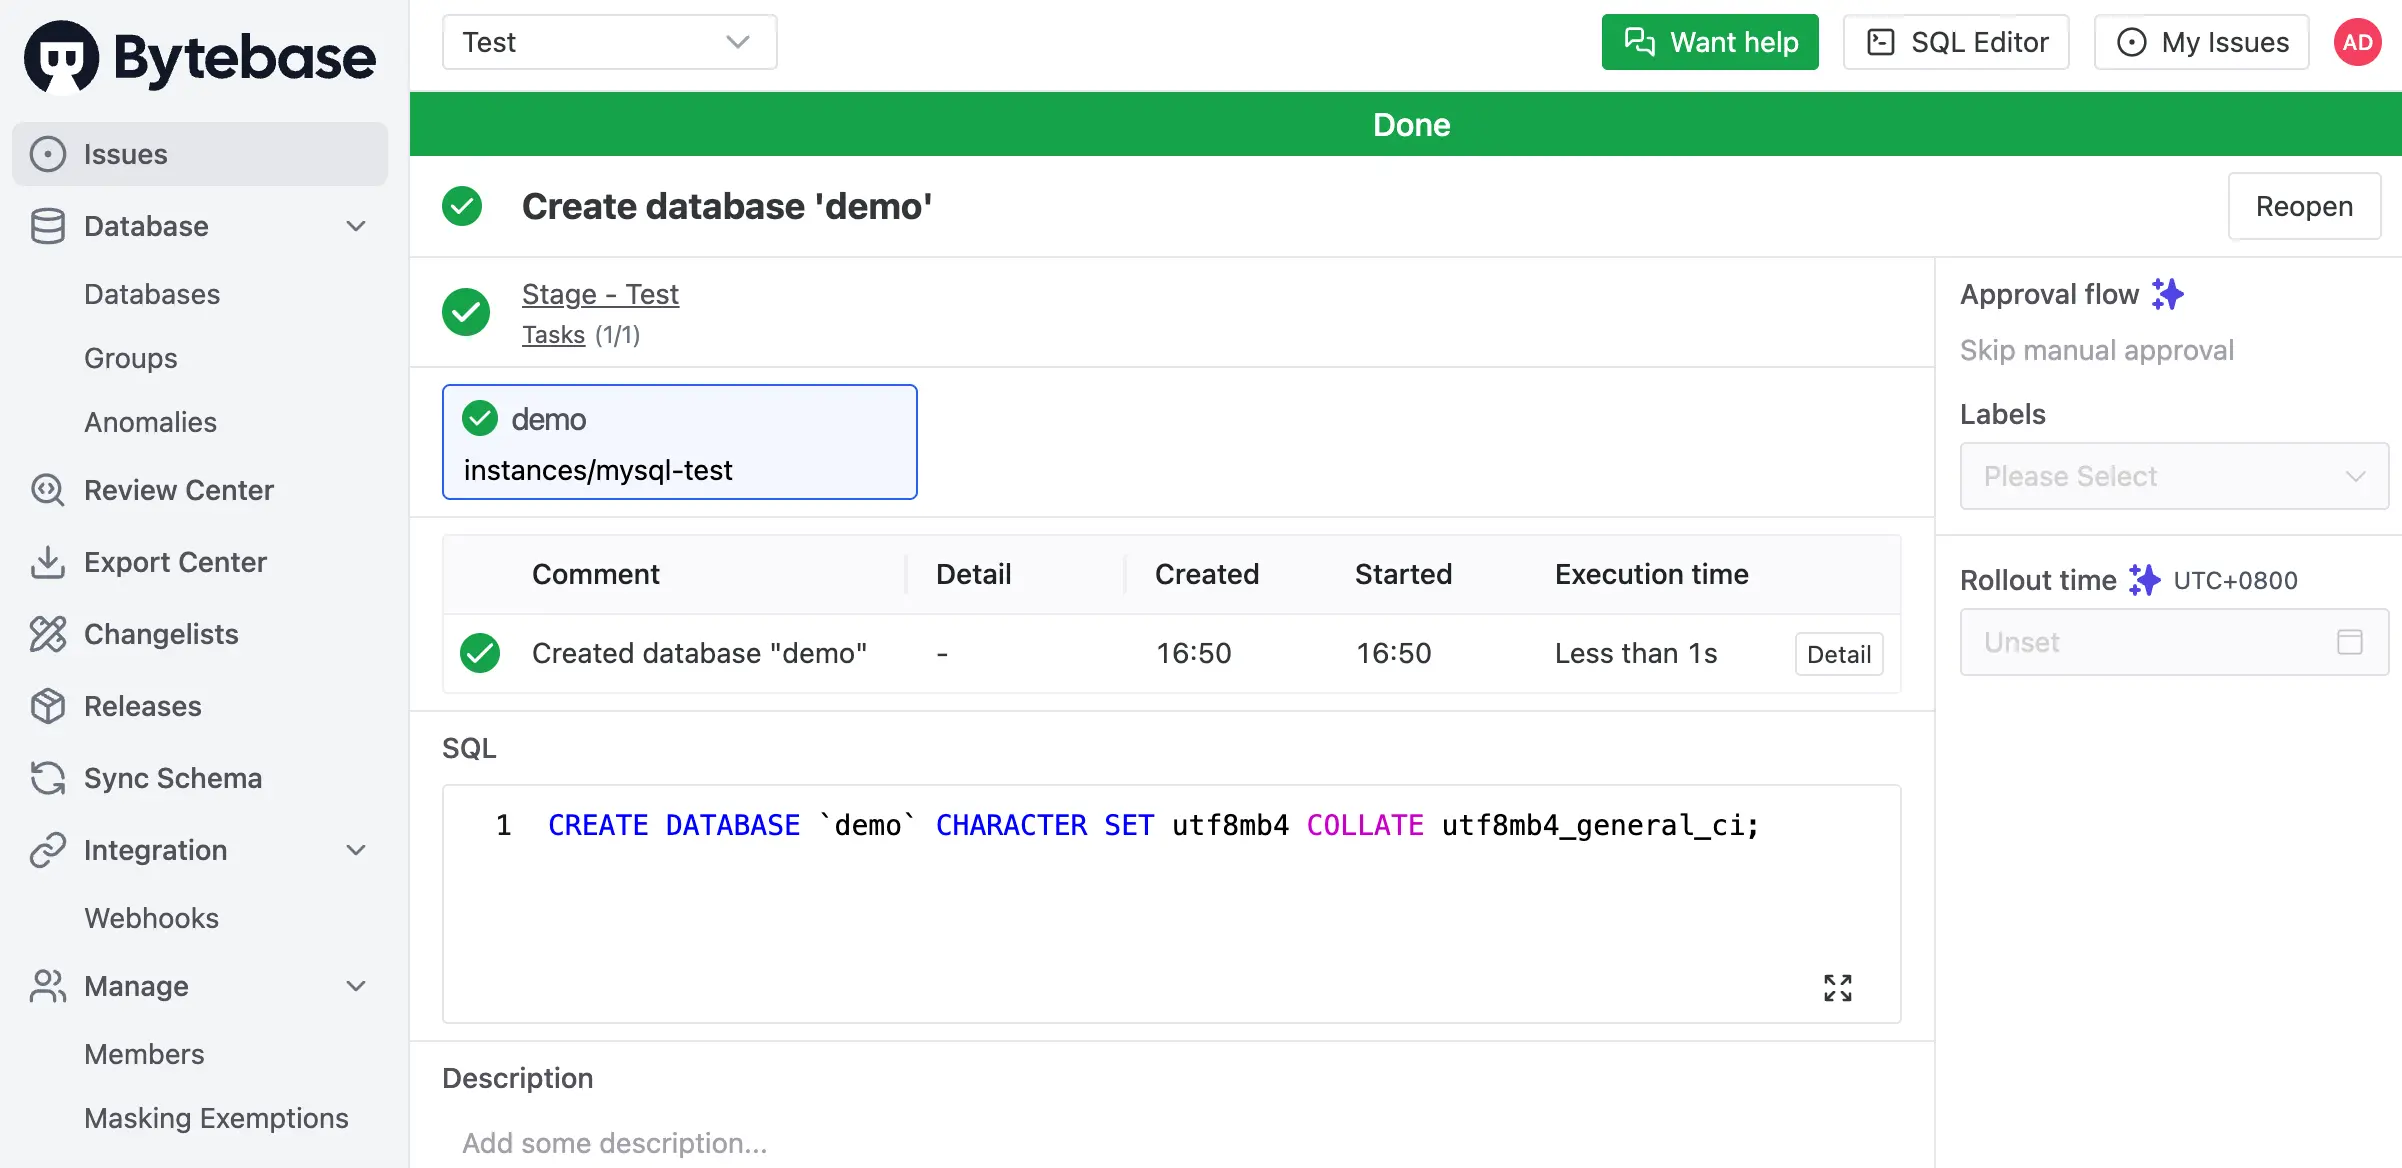Open Webhooks in the sidebar

152,918
